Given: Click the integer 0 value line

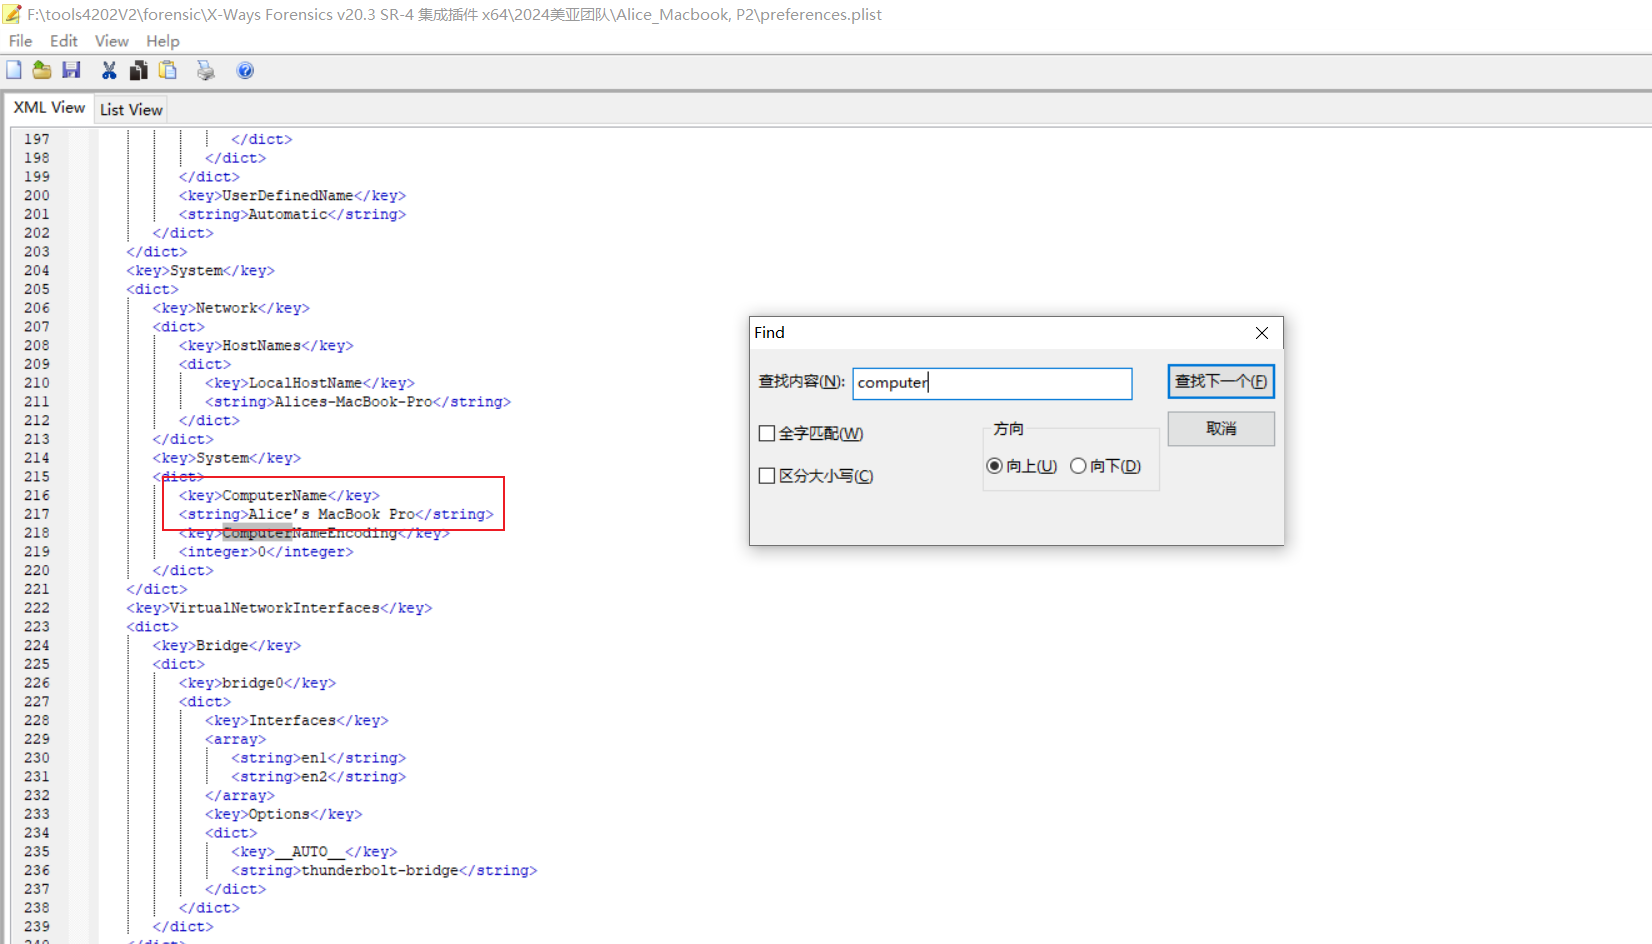Looking at the screenshot, I should coord(266,552).
